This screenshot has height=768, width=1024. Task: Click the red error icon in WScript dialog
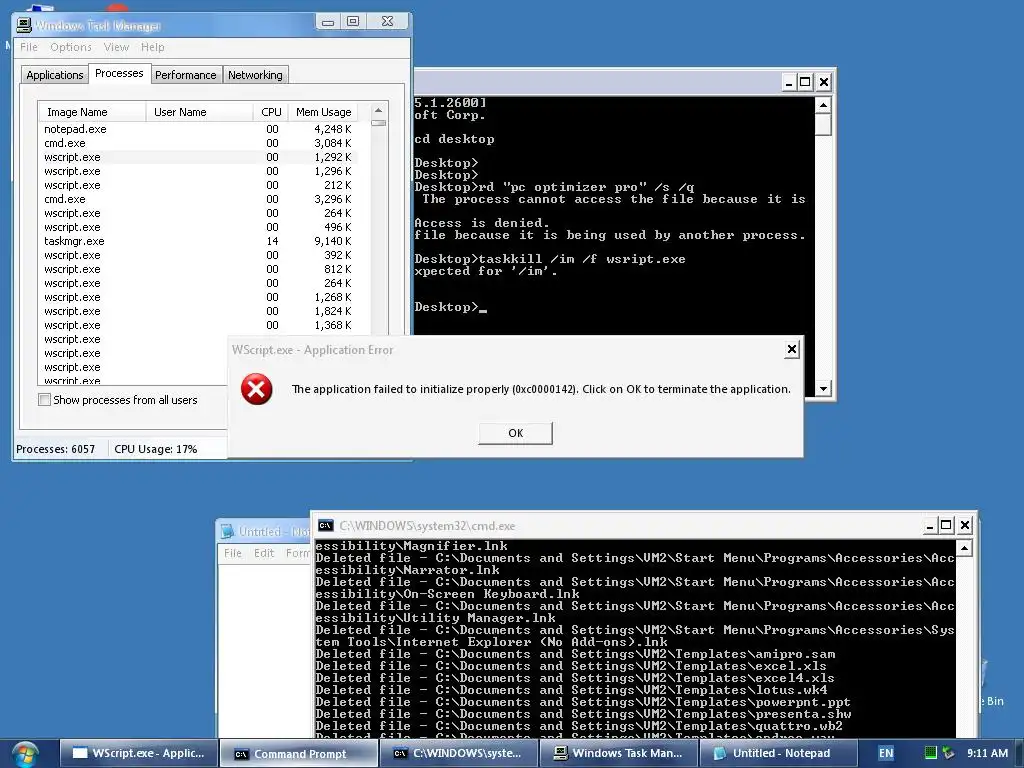(257, 389)
